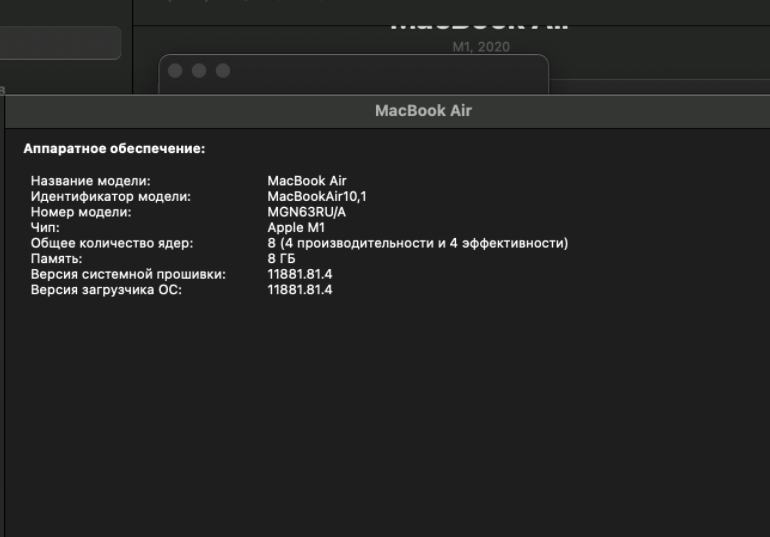Click the MacBook Air window title
The width and height of the screenshot is (770, 537).
click(423, 110)
